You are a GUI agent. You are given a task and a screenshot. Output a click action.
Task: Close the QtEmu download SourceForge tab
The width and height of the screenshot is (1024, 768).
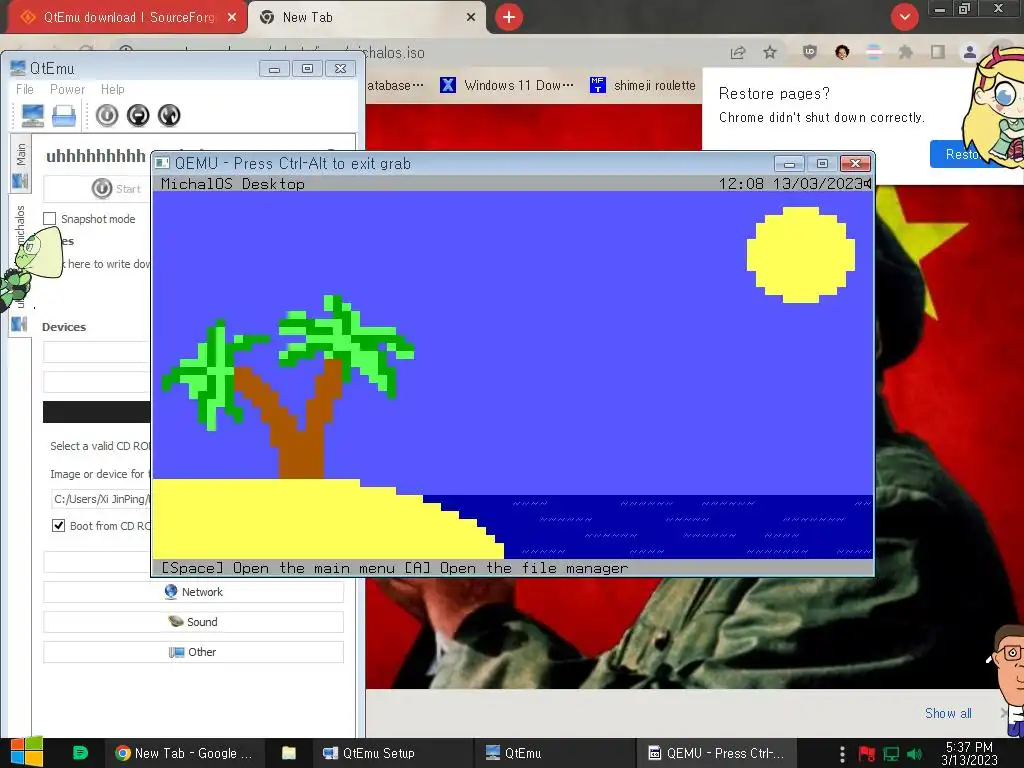tap(232, 17)
